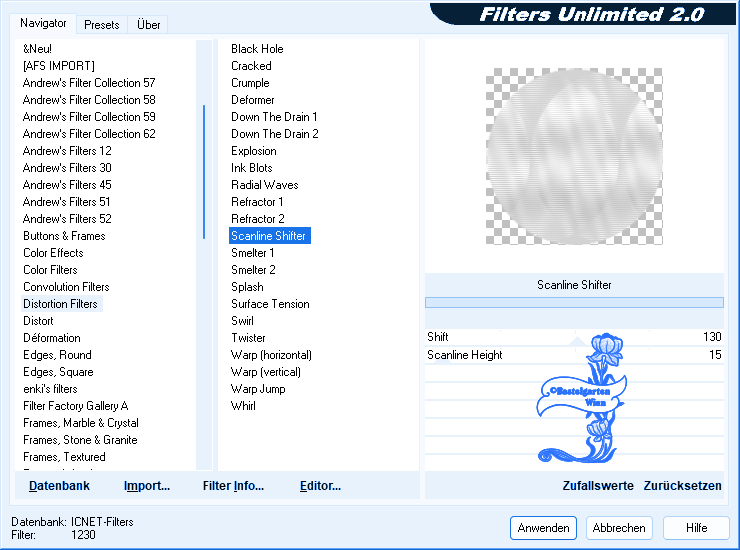Switch to the Presets tab
740x550 pixels.
click(x=101, y=25)
